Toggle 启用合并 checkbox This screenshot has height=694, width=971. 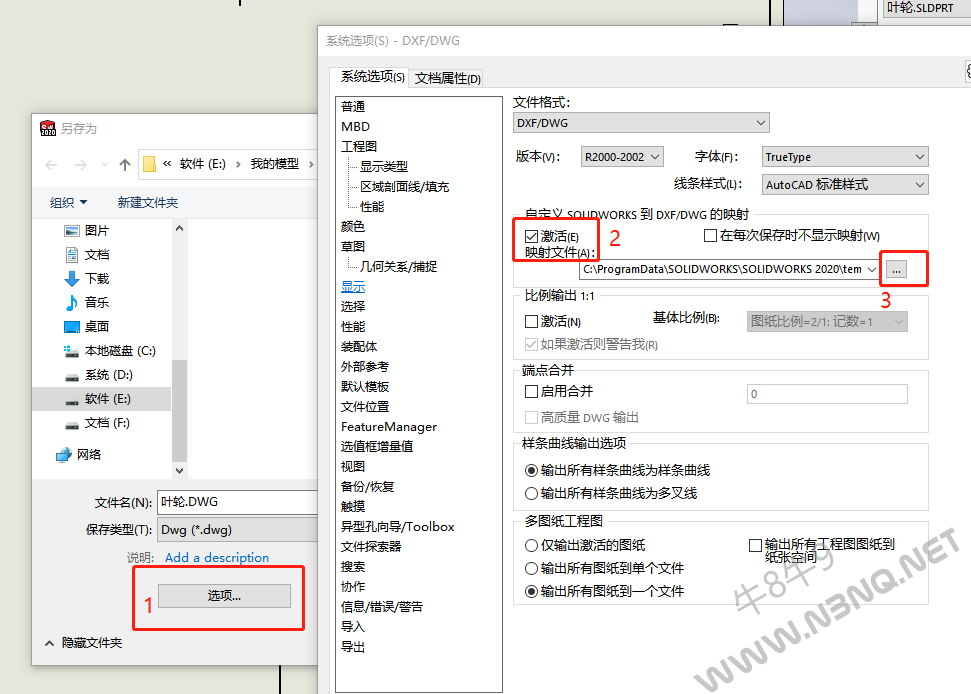click(531, 391)
